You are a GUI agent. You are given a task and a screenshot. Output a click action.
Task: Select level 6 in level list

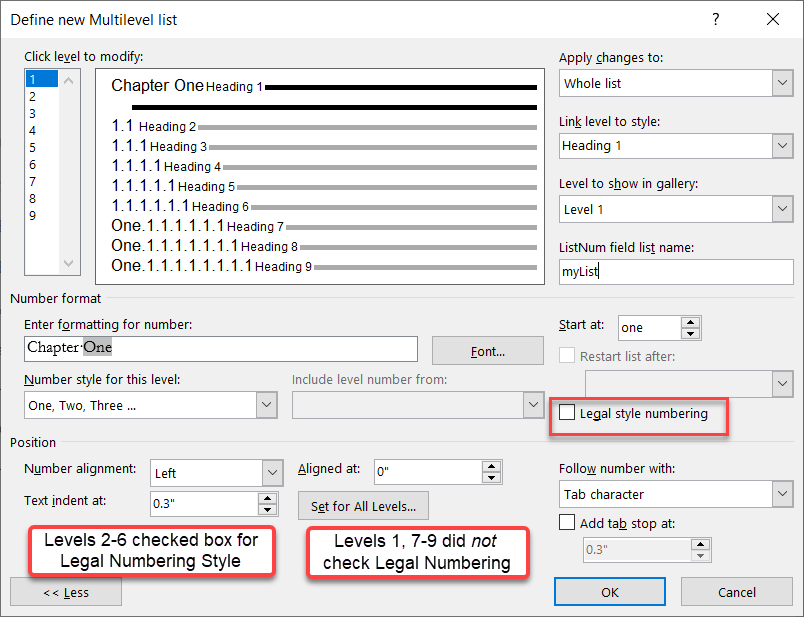pyautogui.click(x=42, y=165)
